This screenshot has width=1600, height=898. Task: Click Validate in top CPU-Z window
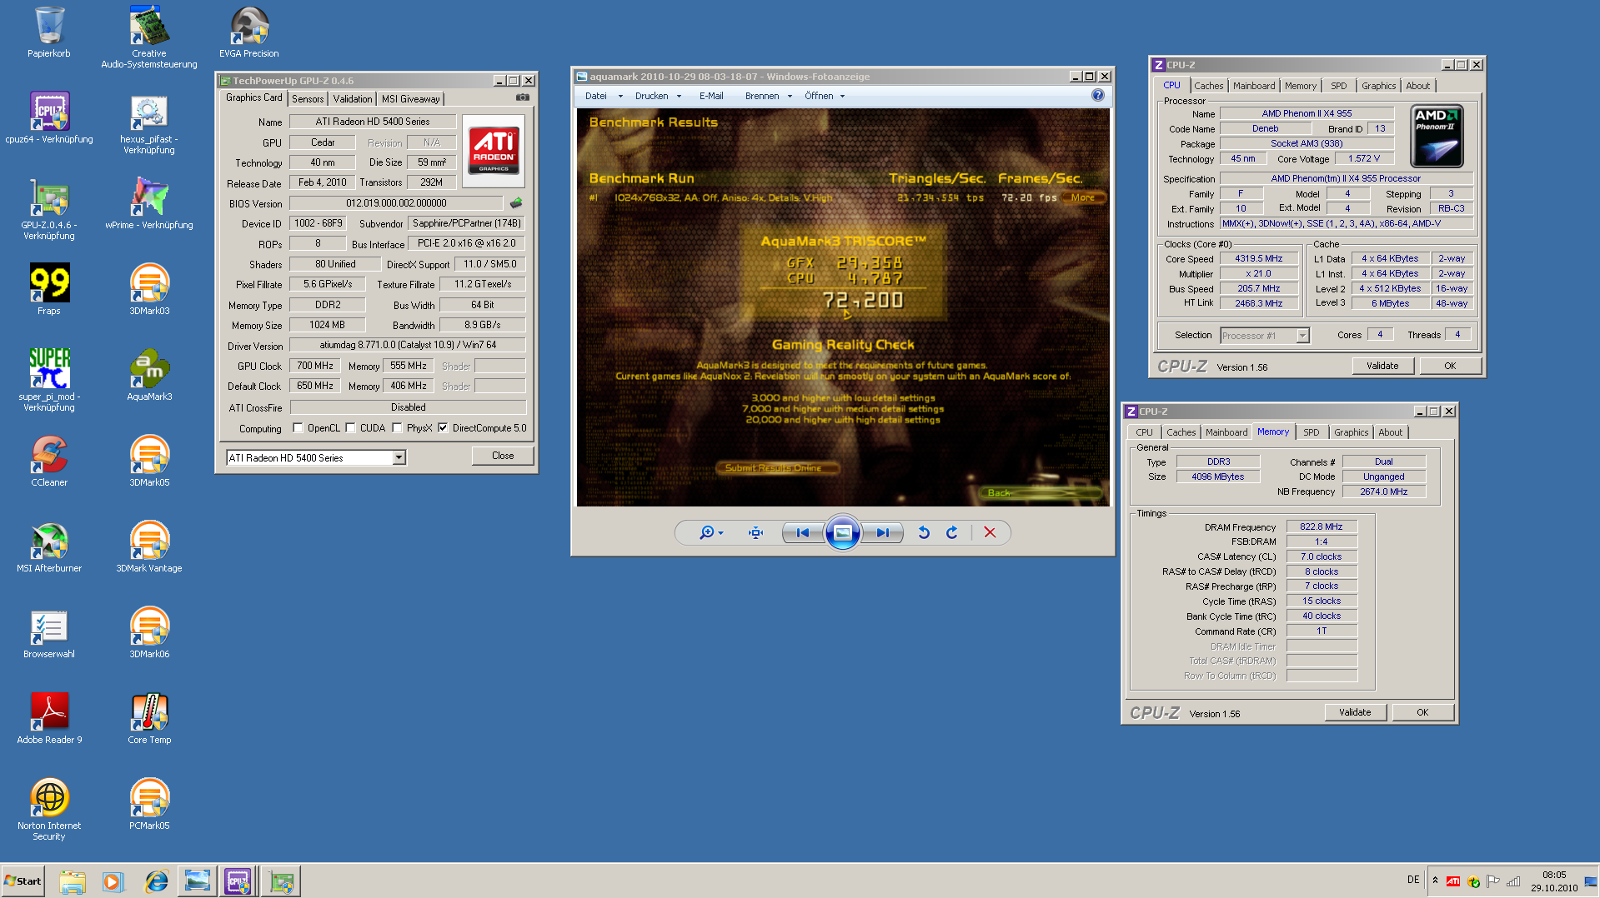coord(1383,366)
